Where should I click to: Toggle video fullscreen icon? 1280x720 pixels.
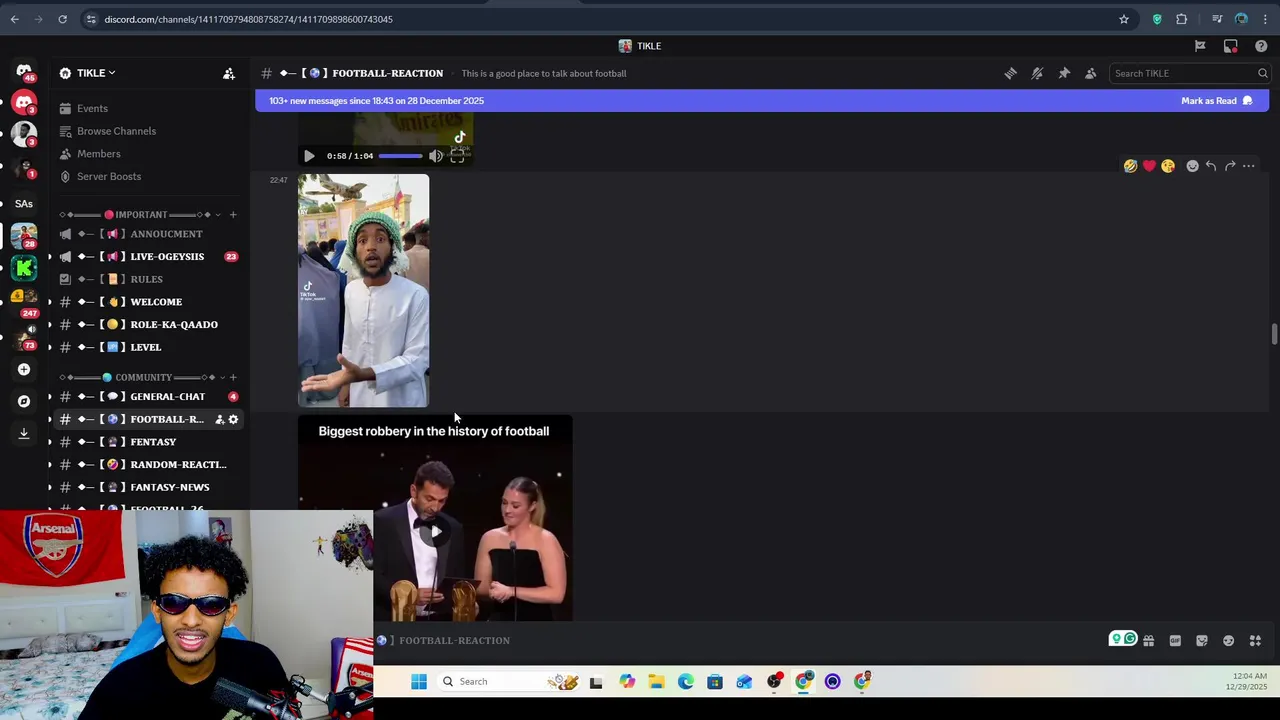(458, 156)
